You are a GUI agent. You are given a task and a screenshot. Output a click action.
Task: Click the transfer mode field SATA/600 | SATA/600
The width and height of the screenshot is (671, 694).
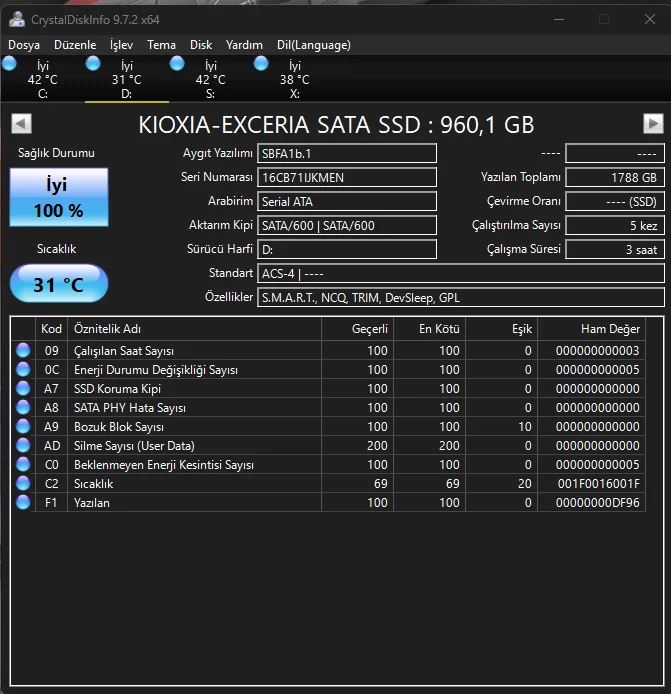(347, 225)
